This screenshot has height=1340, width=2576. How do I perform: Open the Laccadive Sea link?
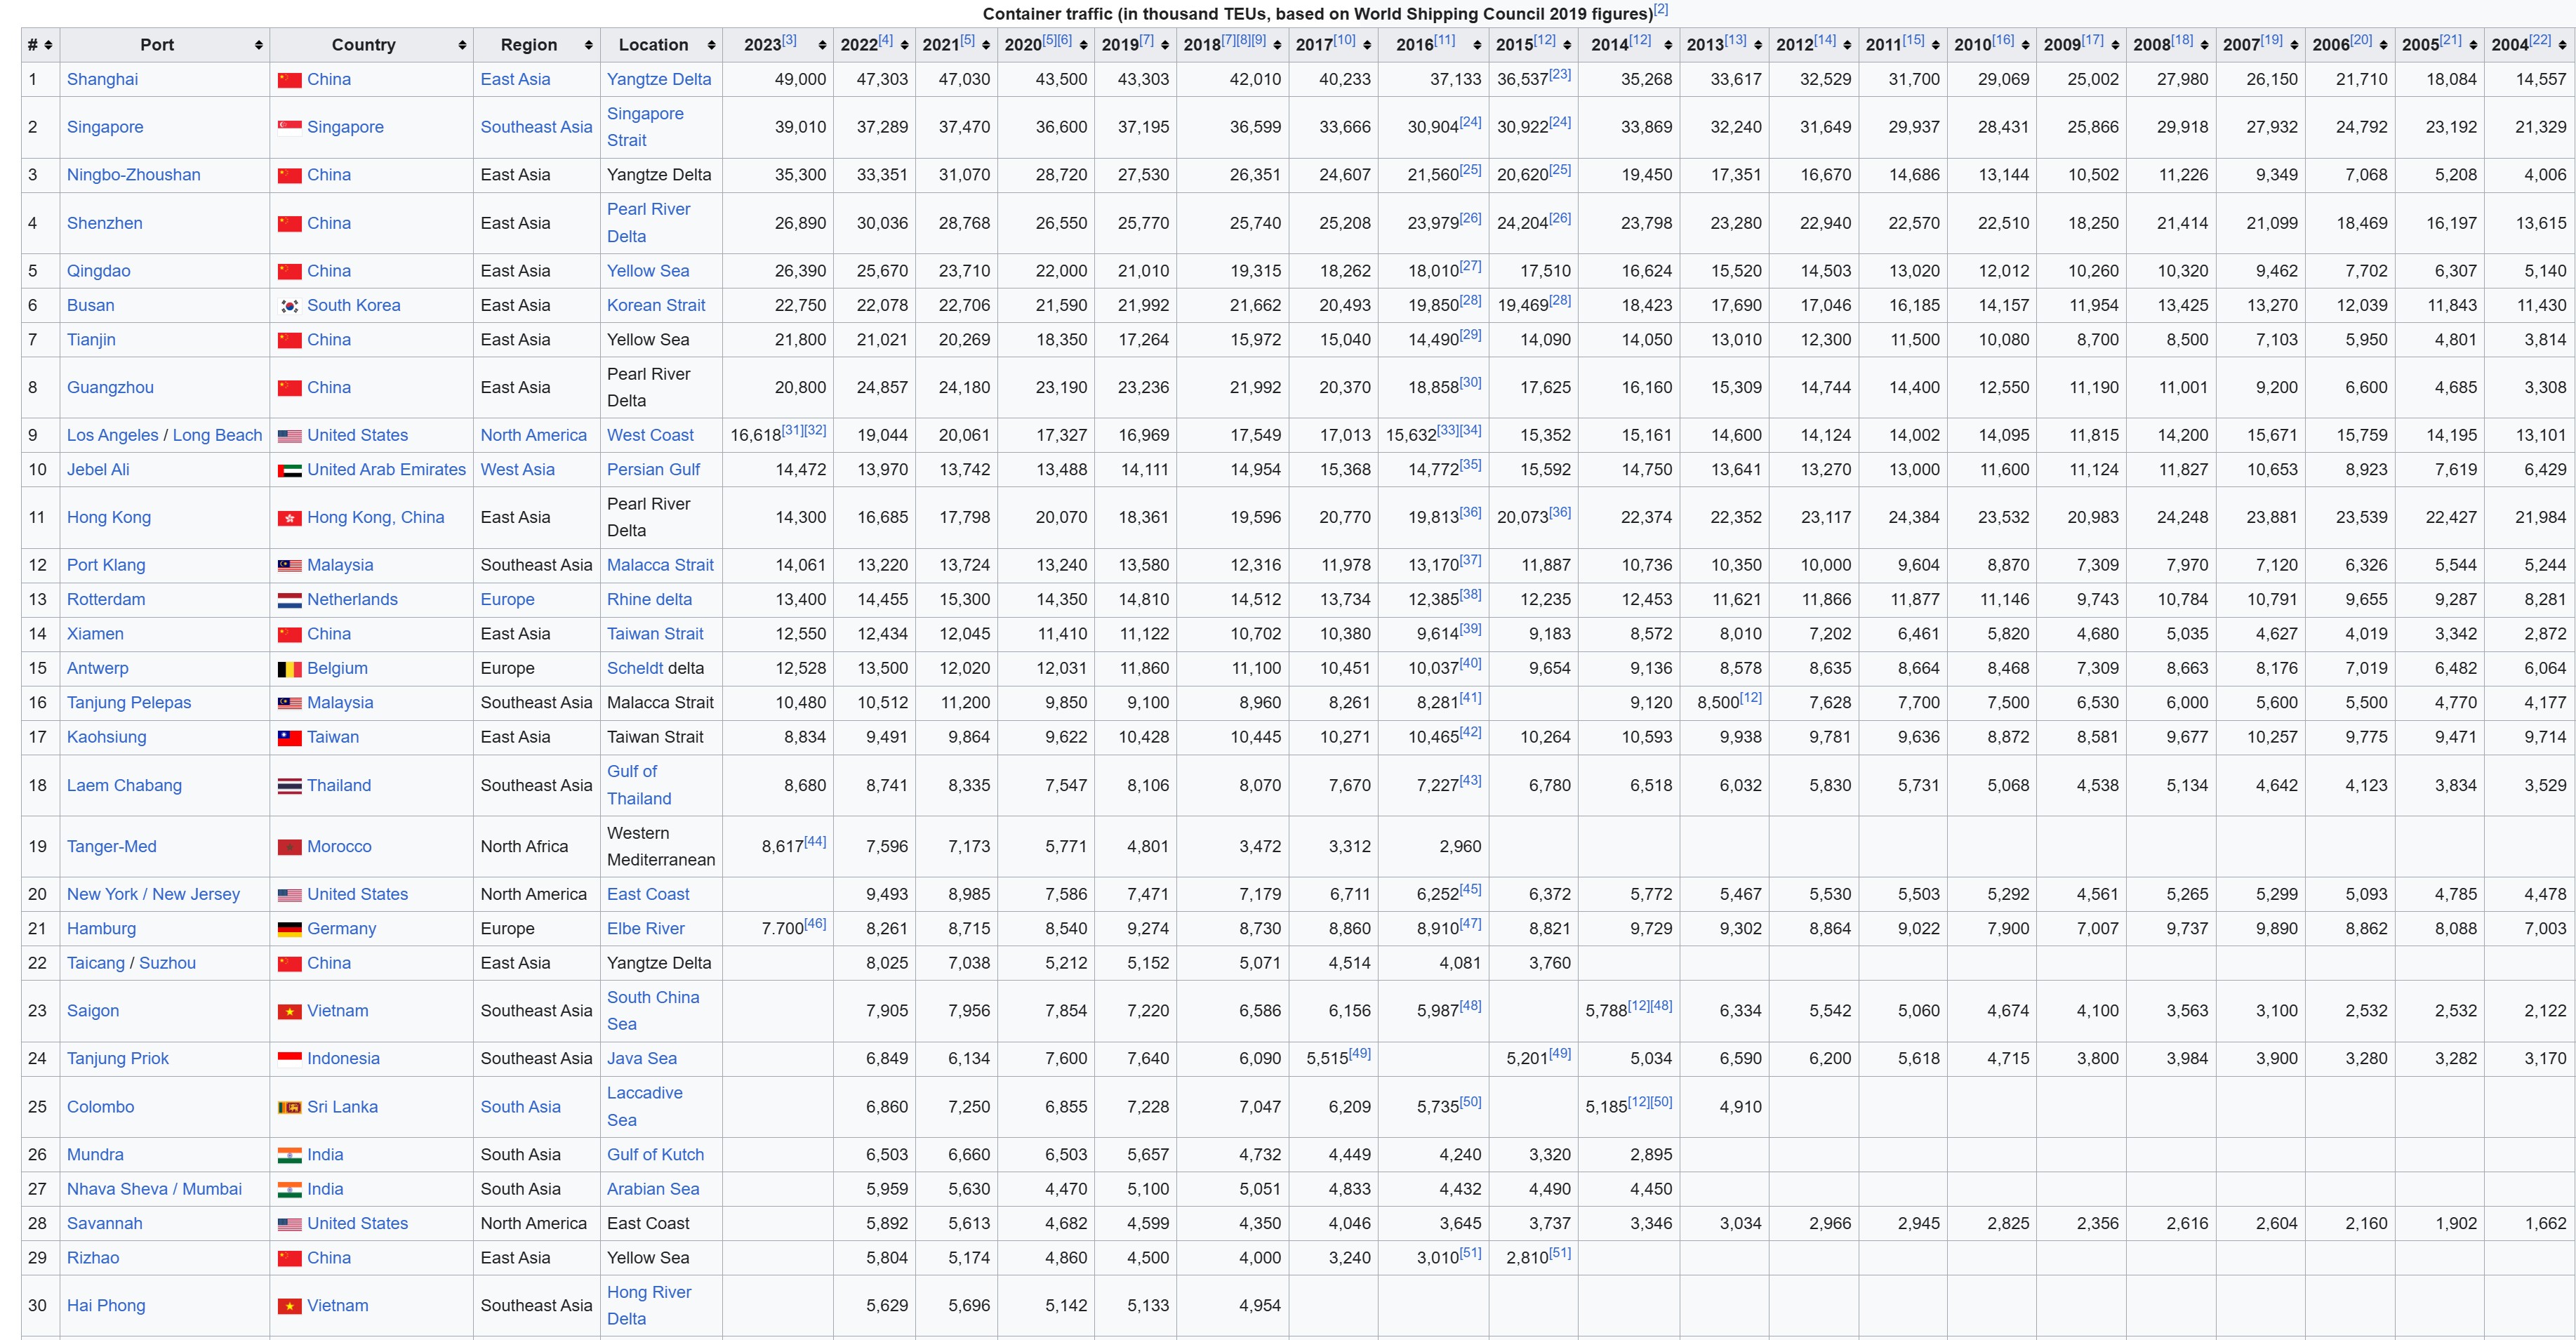point(644,1107)
